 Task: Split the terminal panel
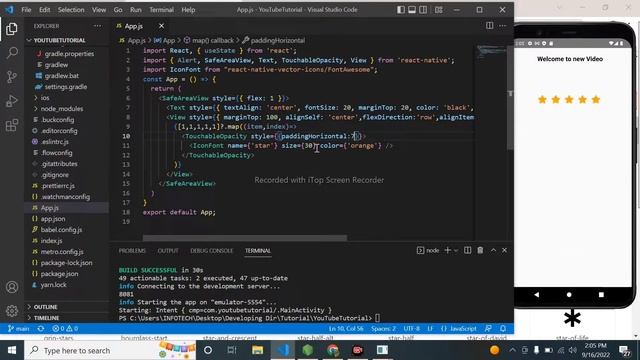coord(467,250)
